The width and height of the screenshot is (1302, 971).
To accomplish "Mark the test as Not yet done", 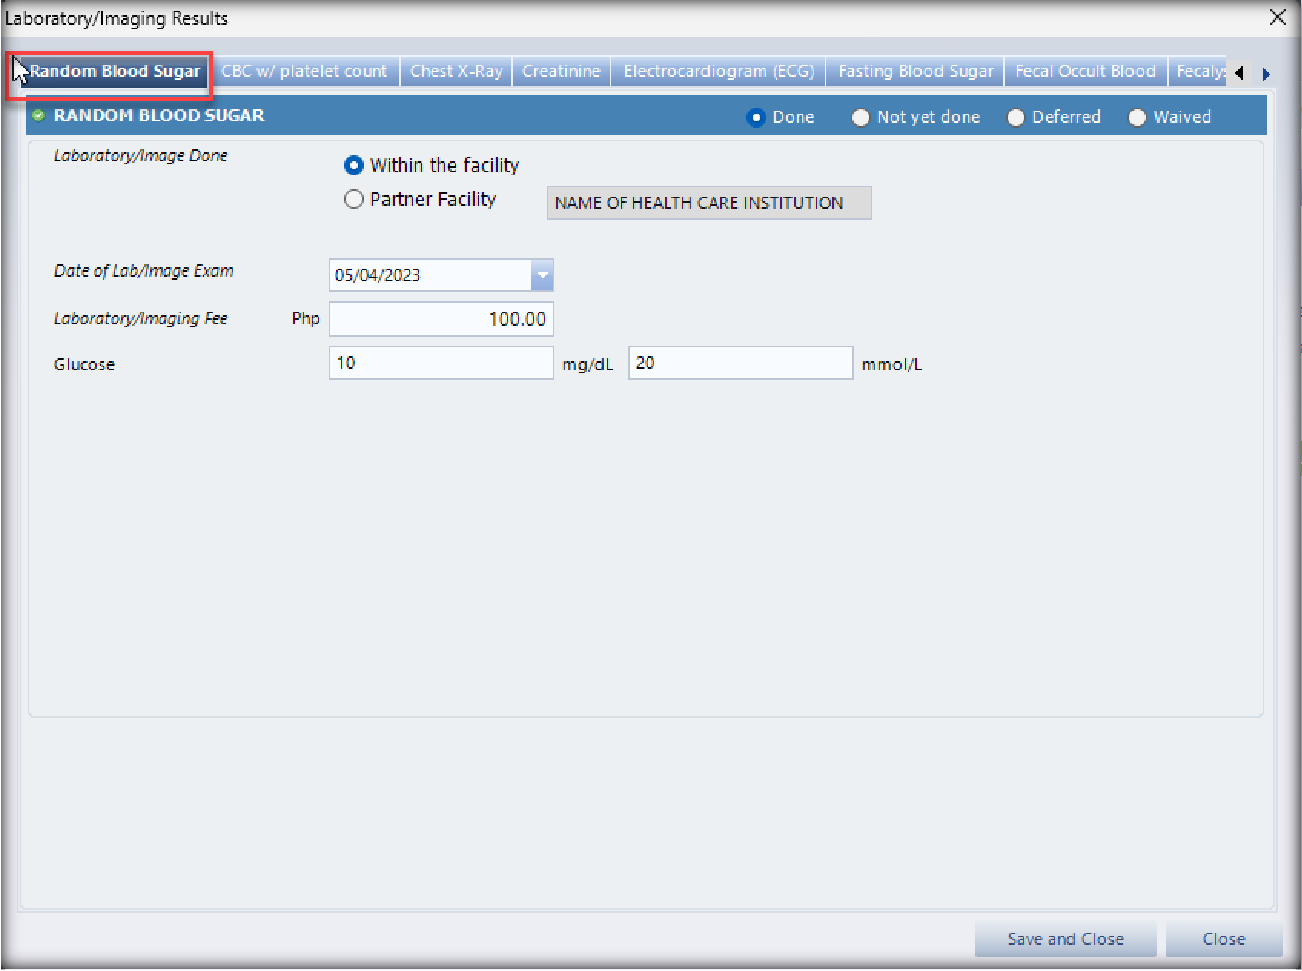I will tap(860, 118).
